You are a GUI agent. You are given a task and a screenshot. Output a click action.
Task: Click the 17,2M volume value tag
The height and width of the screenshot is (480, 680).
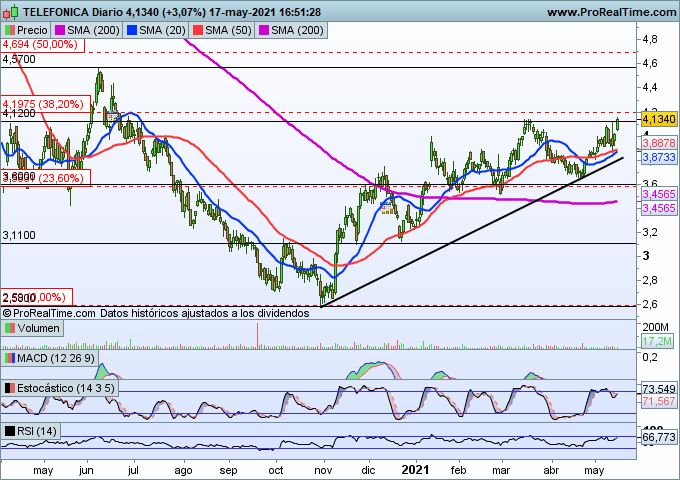[657, 341]
